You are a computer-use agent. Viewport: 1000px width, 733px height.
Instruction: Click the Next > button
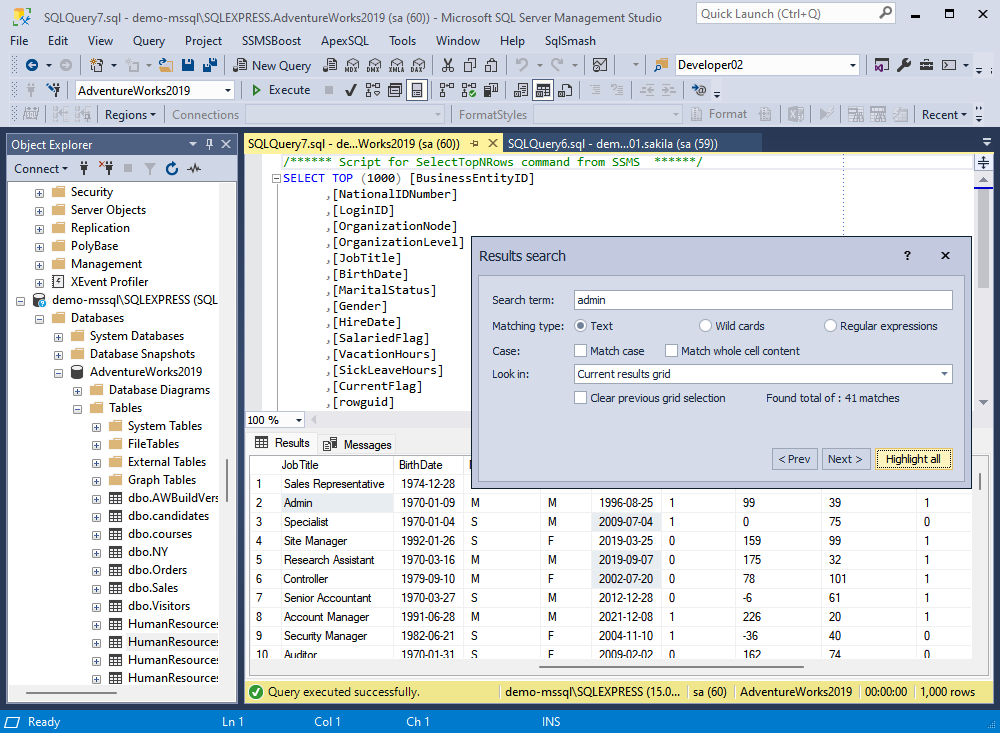(x=845, y=459)
